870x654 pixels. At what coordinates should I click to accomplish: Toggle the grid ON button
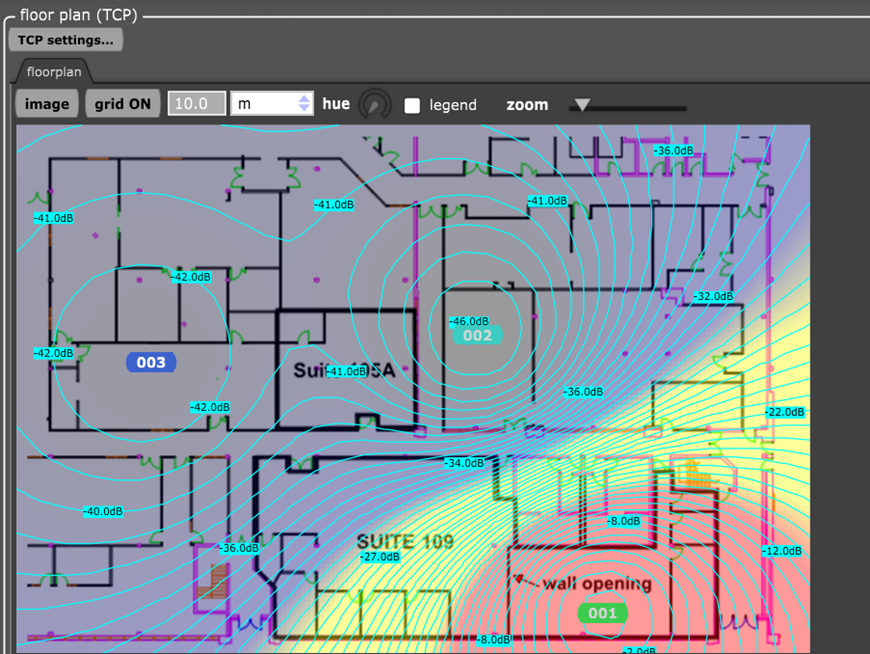[123, 104]
